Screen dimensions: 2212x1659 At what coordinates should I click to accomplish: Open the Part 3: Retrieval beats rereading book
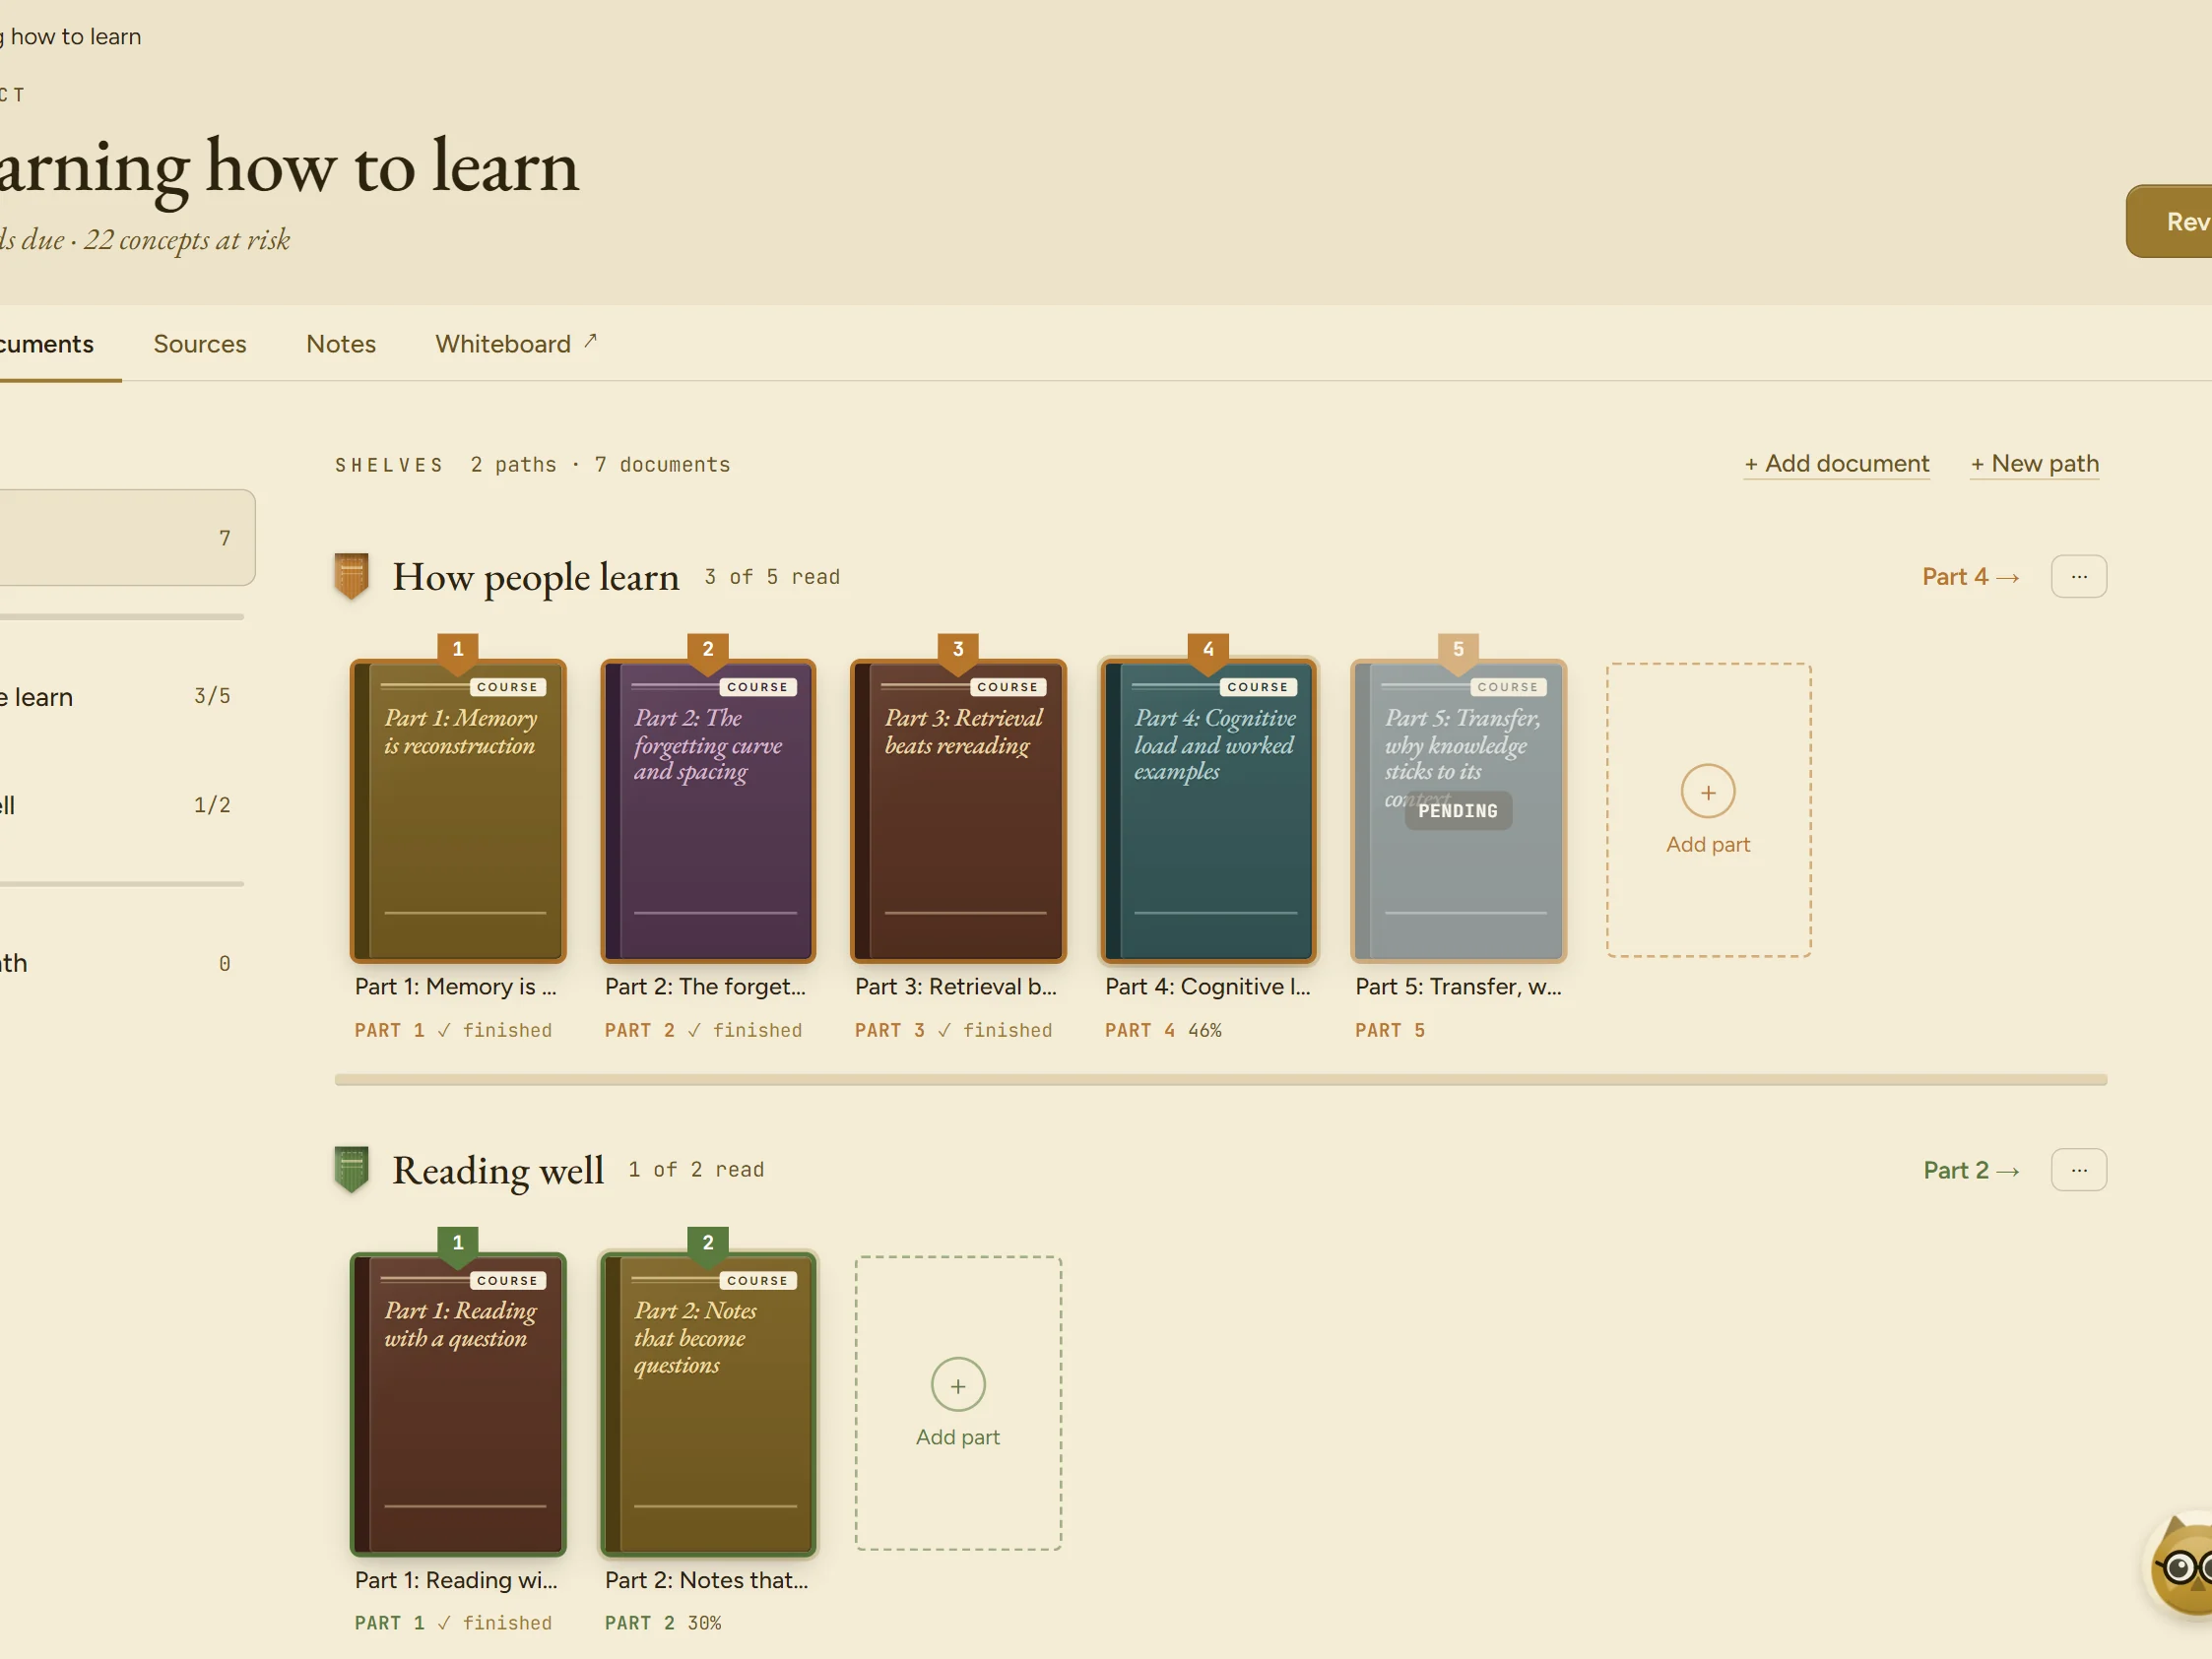point(958,810)
